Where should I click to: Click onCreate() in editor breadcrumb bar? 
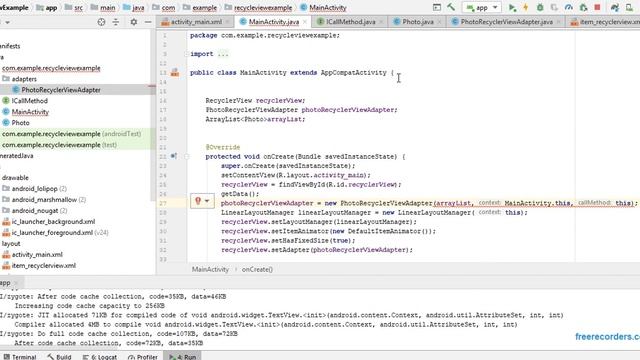(x=257, y=269)
